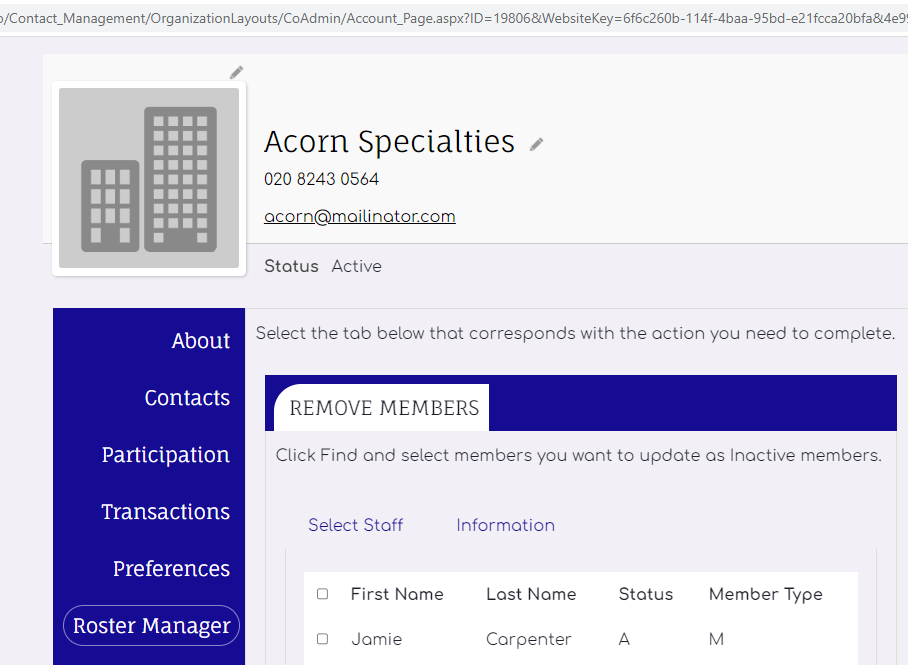
Task: Open the acorn@mailinator.com email link
Action: [x=359, y=216]
